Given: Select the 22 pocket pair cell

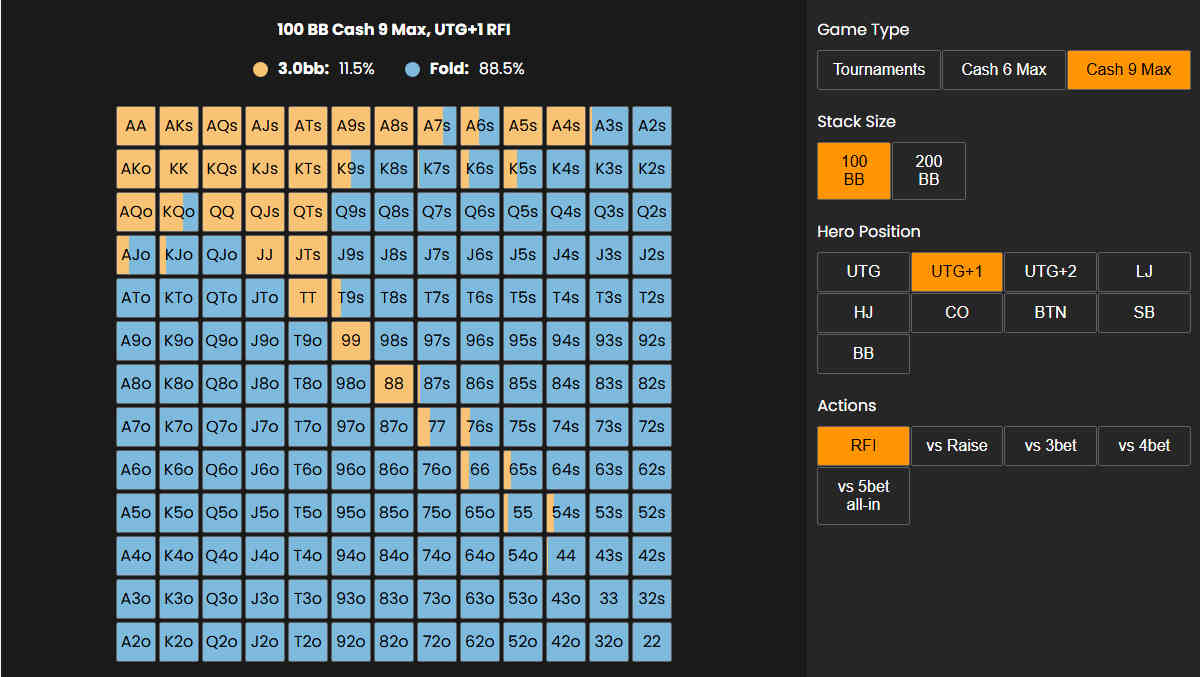Looking at the screenshot, I should tap(651, 641).
